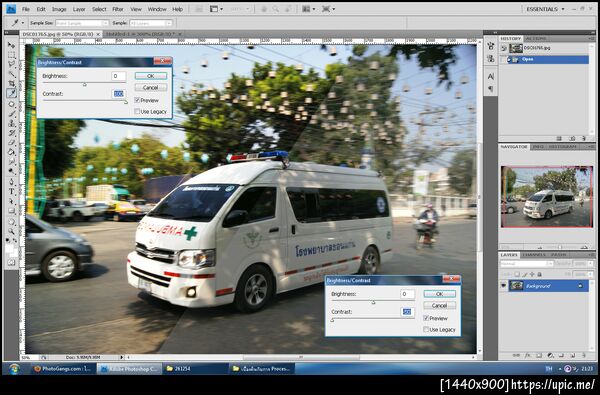Toggle Quick Mask mode icon
The image size is (600, 395).
[x=11, y=262]
